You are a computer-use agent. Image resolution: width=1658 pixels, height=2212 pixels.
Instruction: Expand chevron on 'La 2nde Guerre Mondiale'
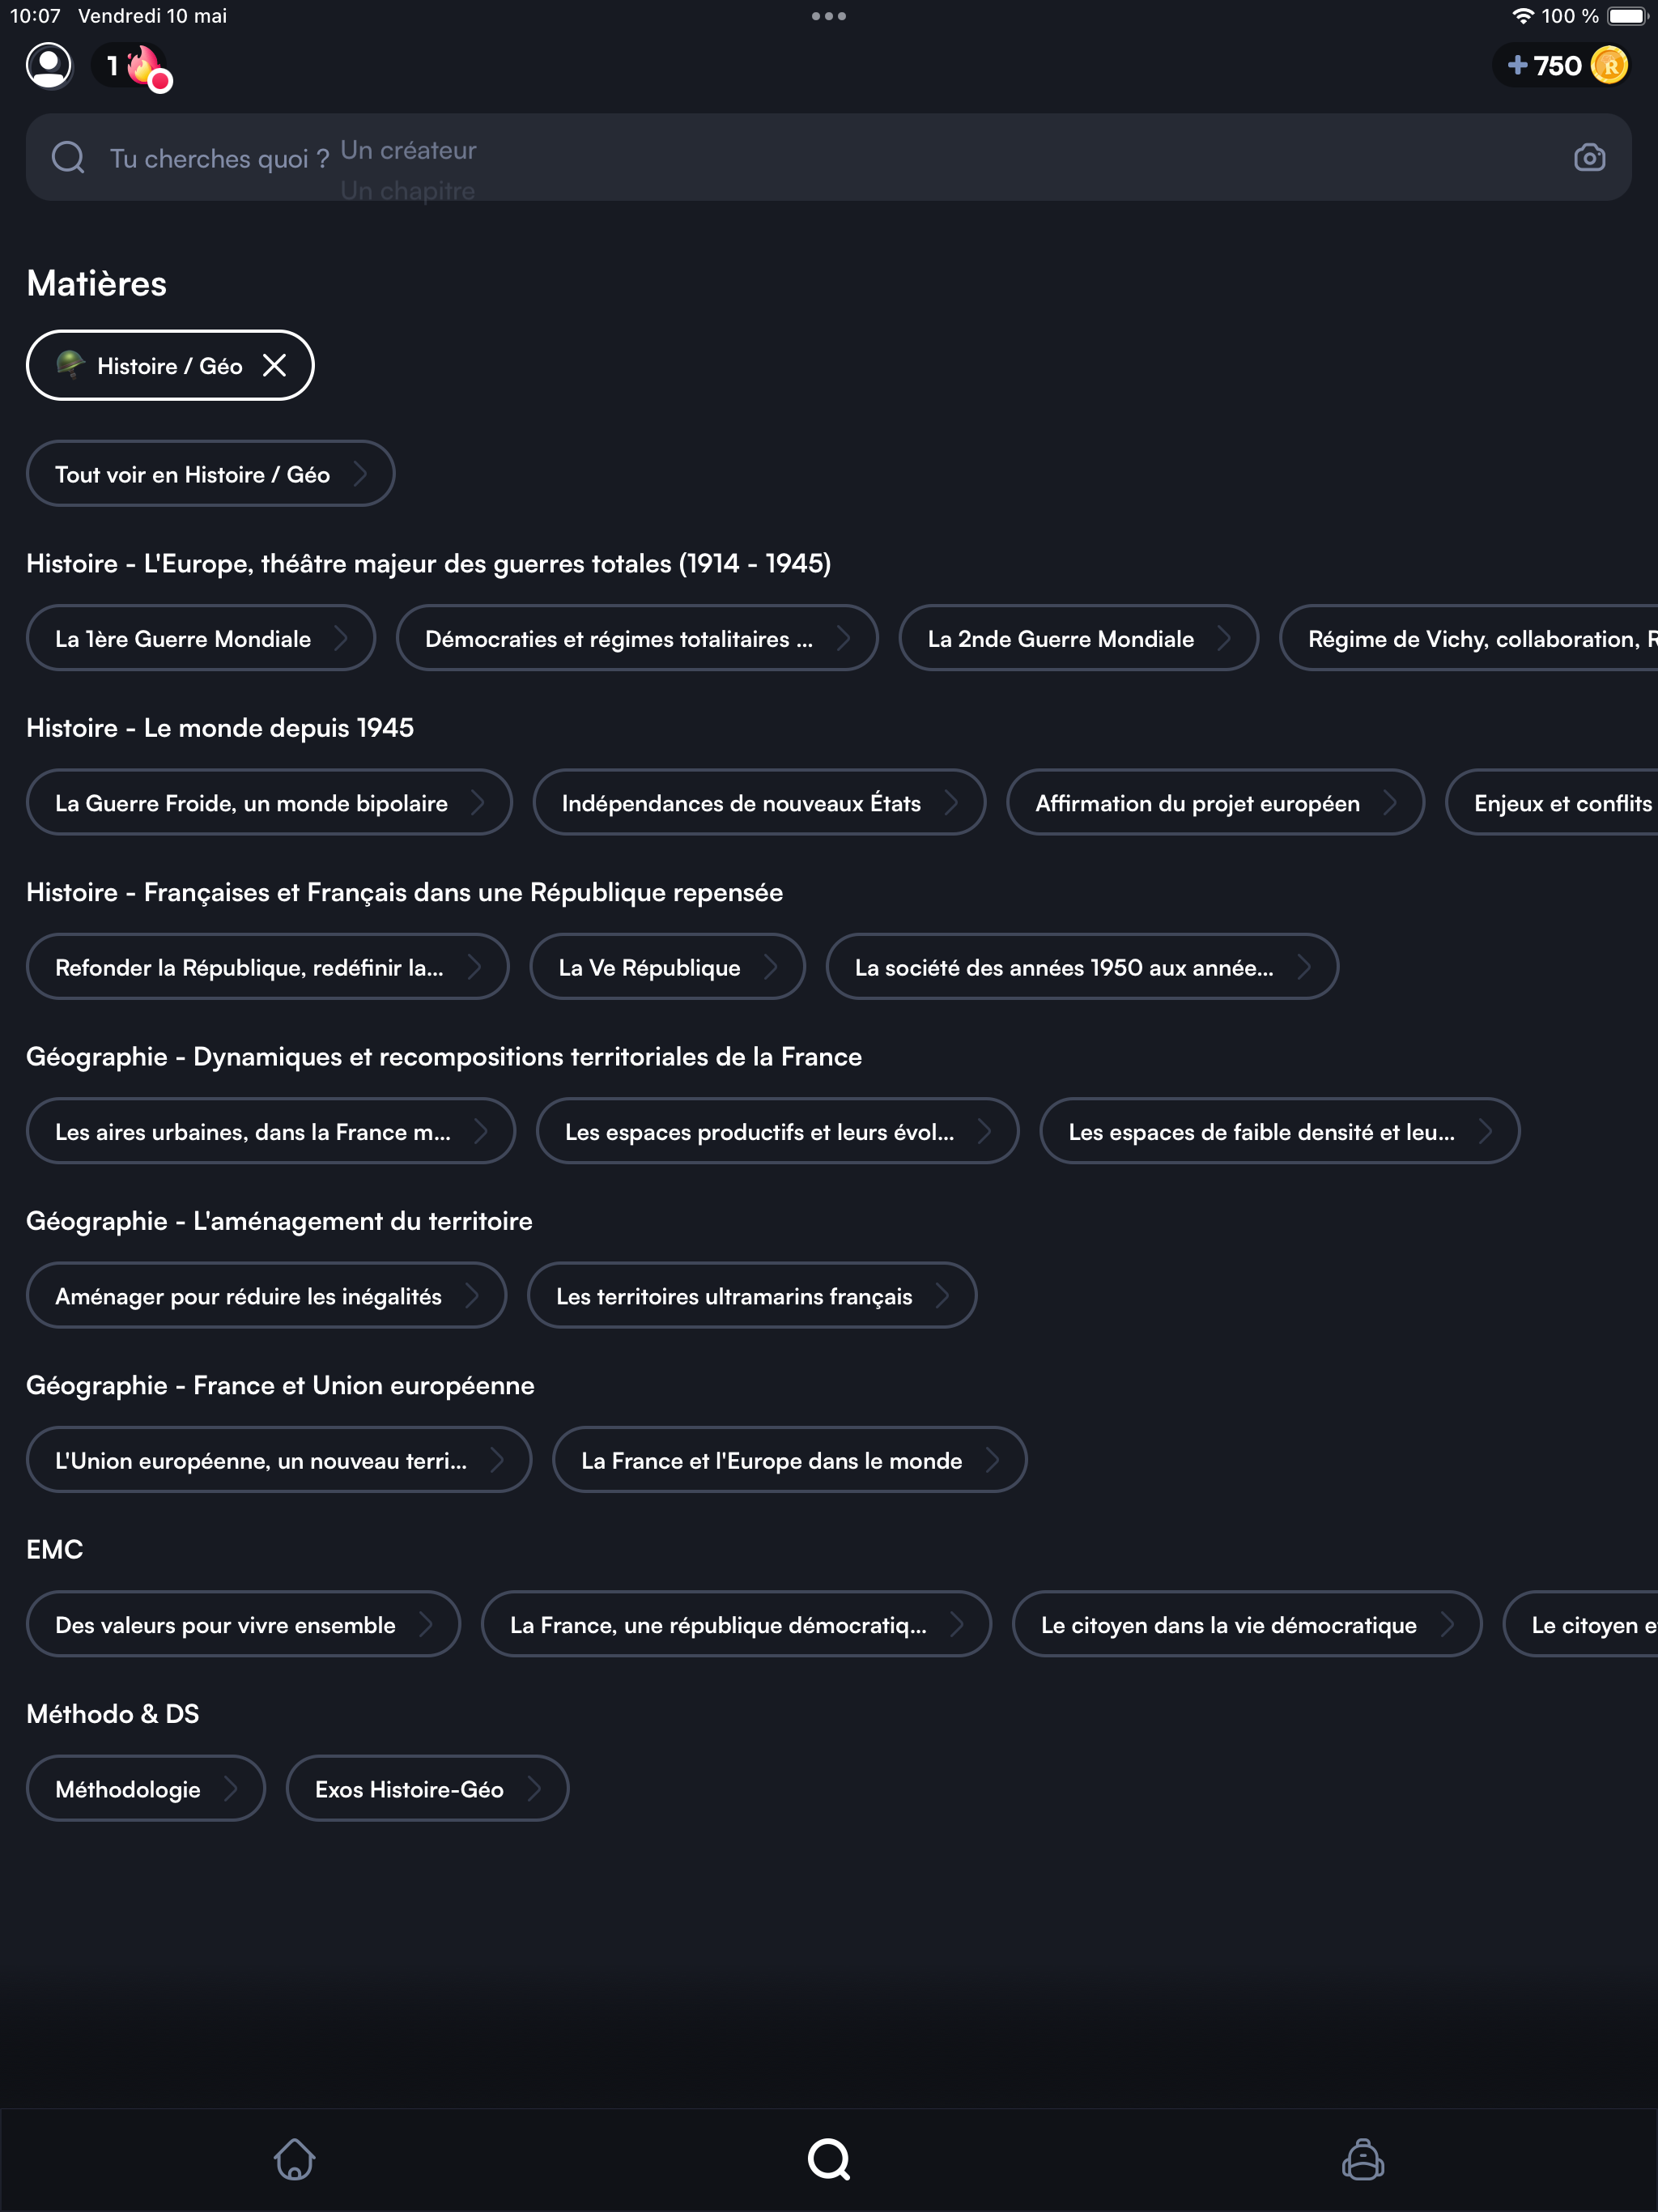(1224, 639)
